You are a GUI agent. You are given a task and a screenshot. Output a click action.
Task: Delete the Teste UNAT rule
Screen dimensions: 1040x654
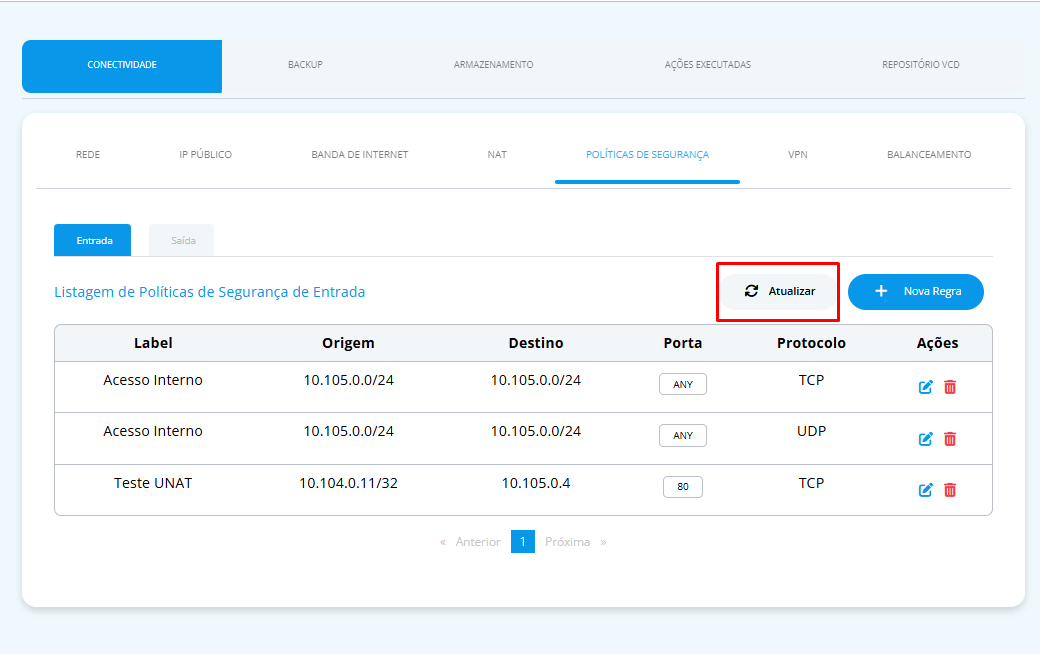(x=950, y=490)
